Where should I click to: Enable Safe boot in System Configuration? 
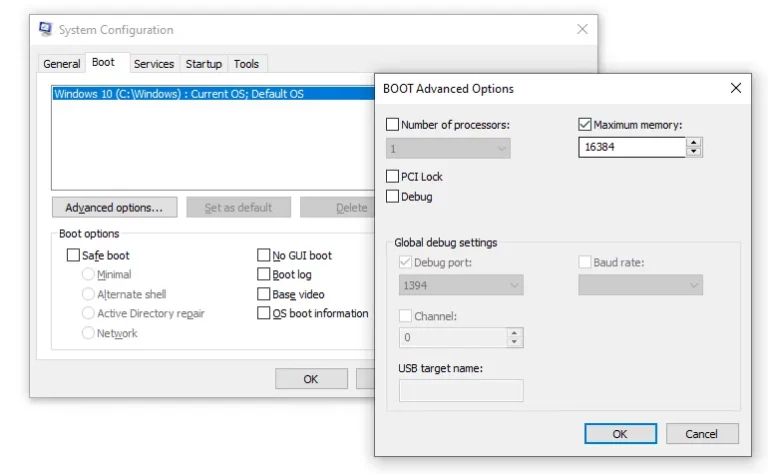(x=73, y=255)
